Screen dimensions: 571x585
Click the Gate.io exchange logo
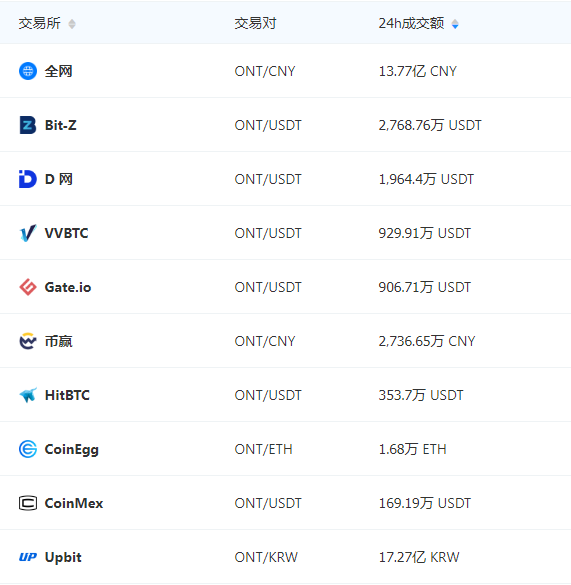(x=28, y=287)
